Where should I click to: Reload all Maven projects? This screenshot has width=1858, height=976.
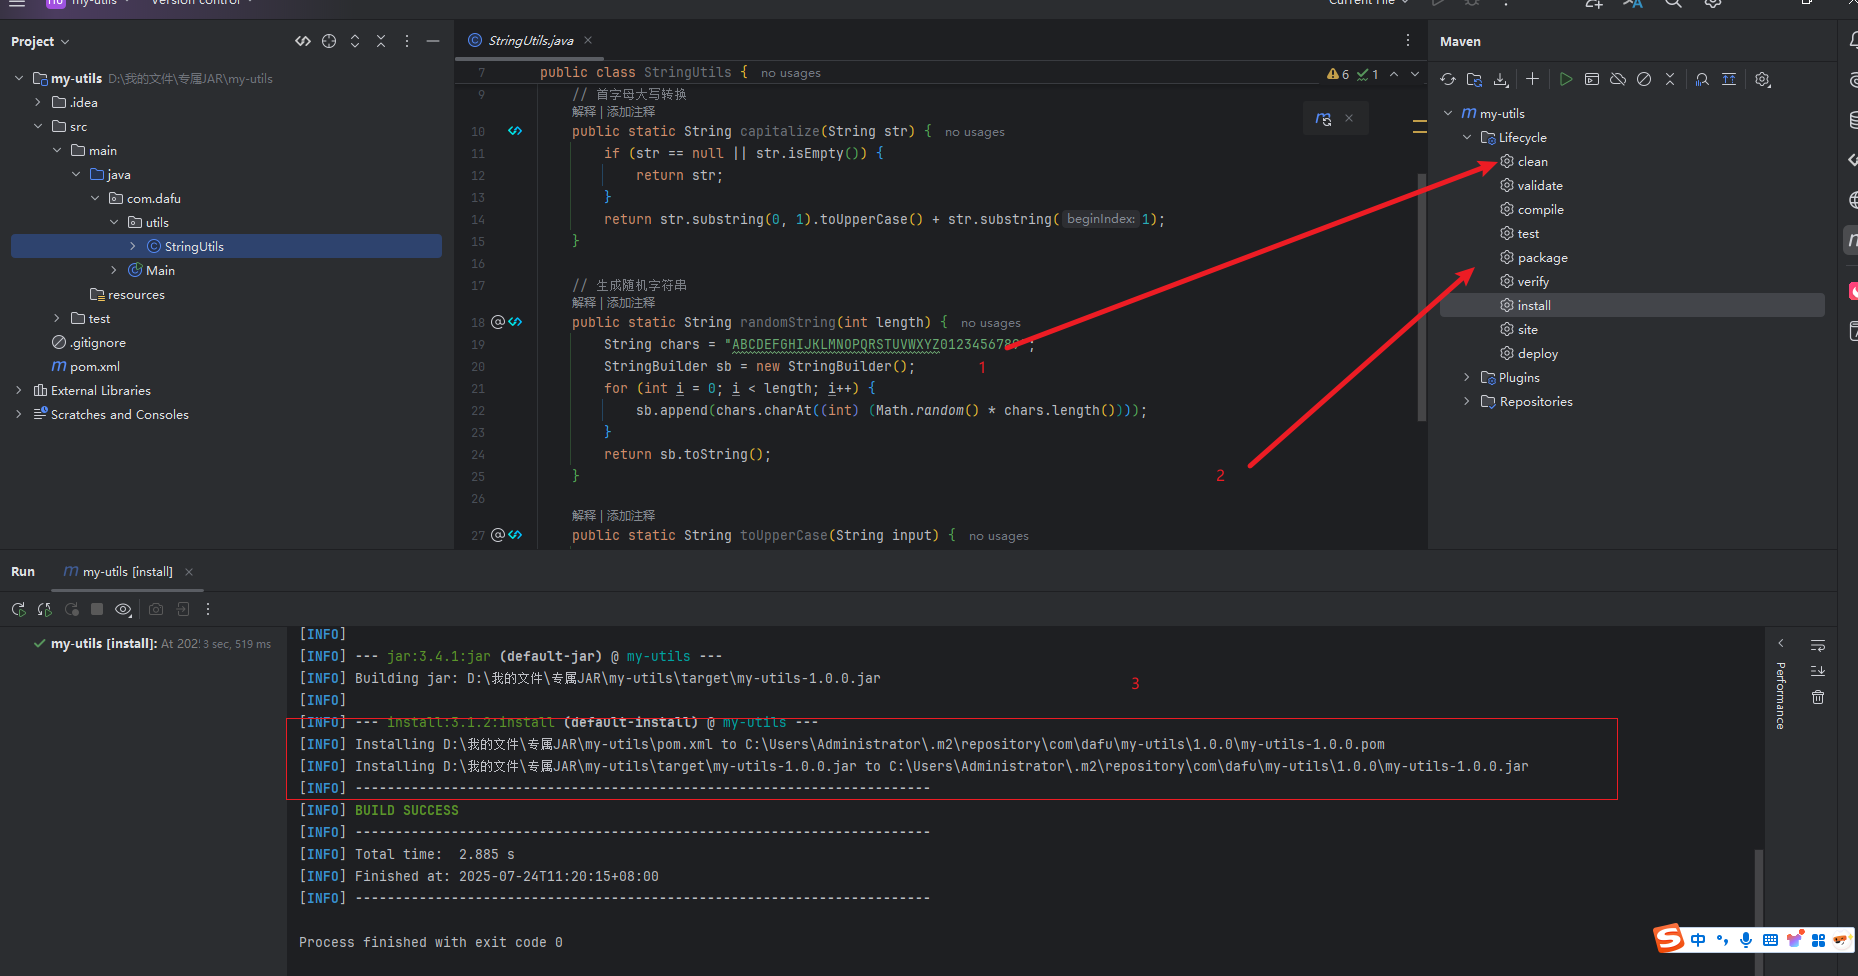point(1447,79)
